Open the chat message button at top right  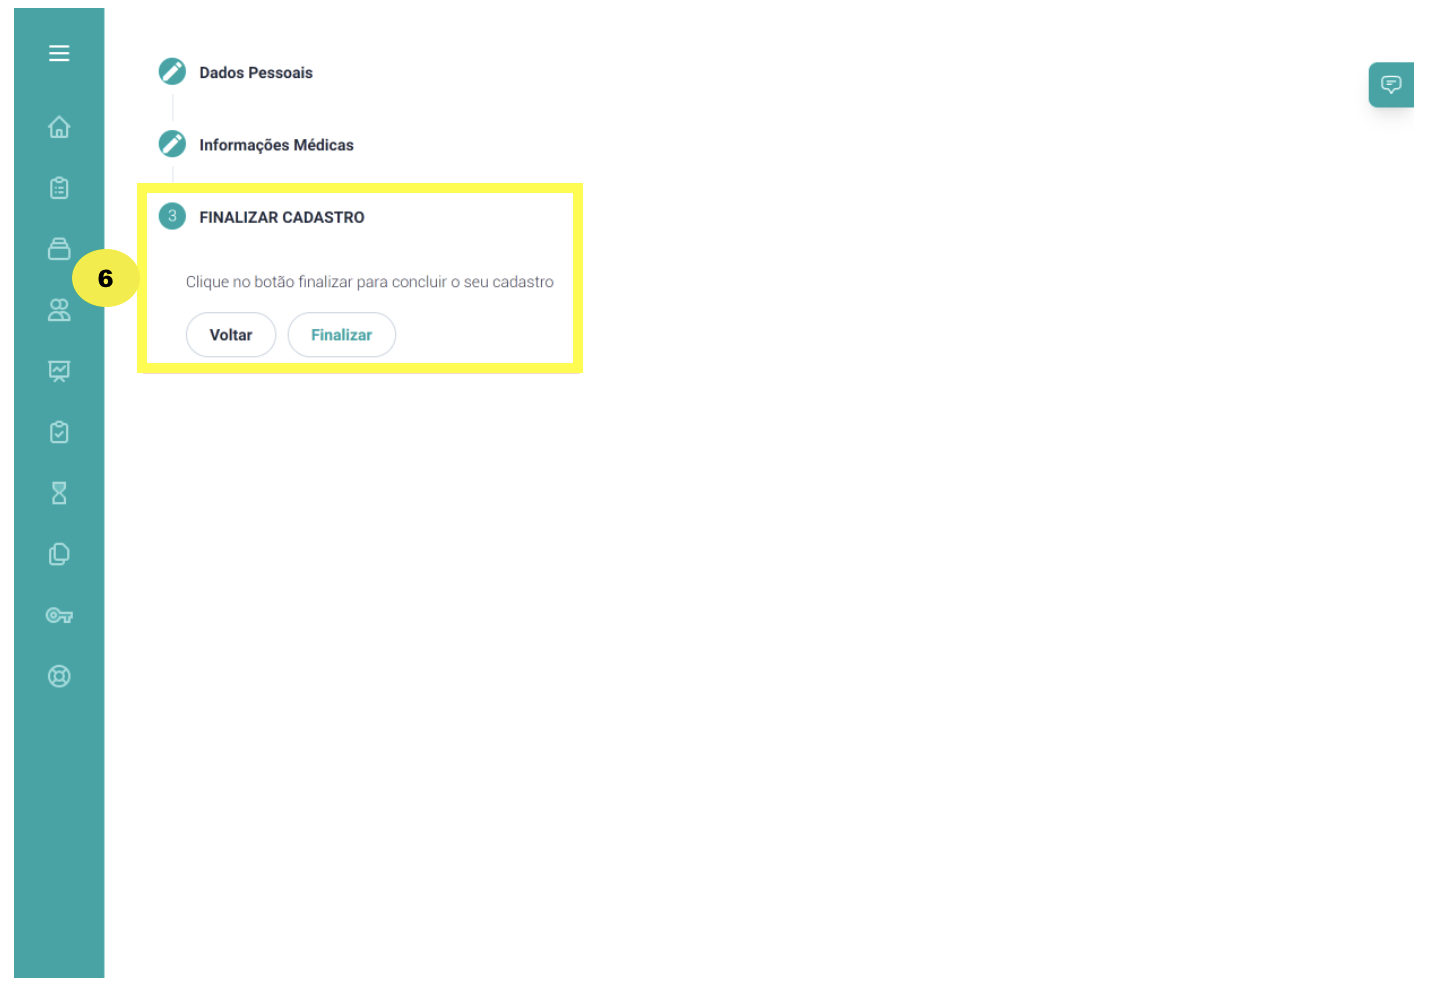pyautogui.click(x=1390, y=85)
